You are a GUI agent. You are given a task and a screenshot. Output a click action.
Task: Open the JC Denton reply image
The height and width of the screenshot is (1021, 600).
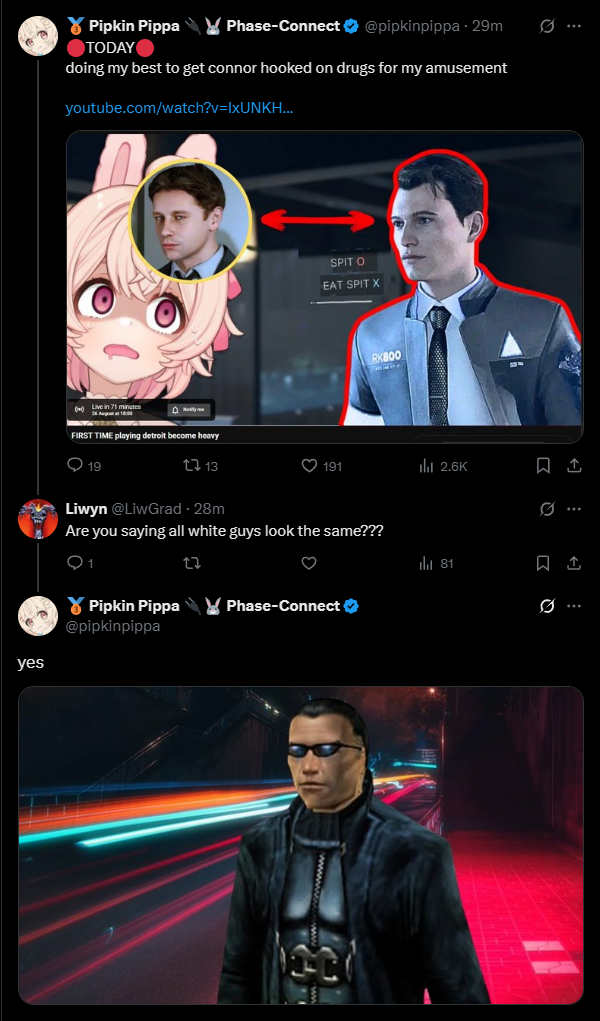[x=300, y=845]
